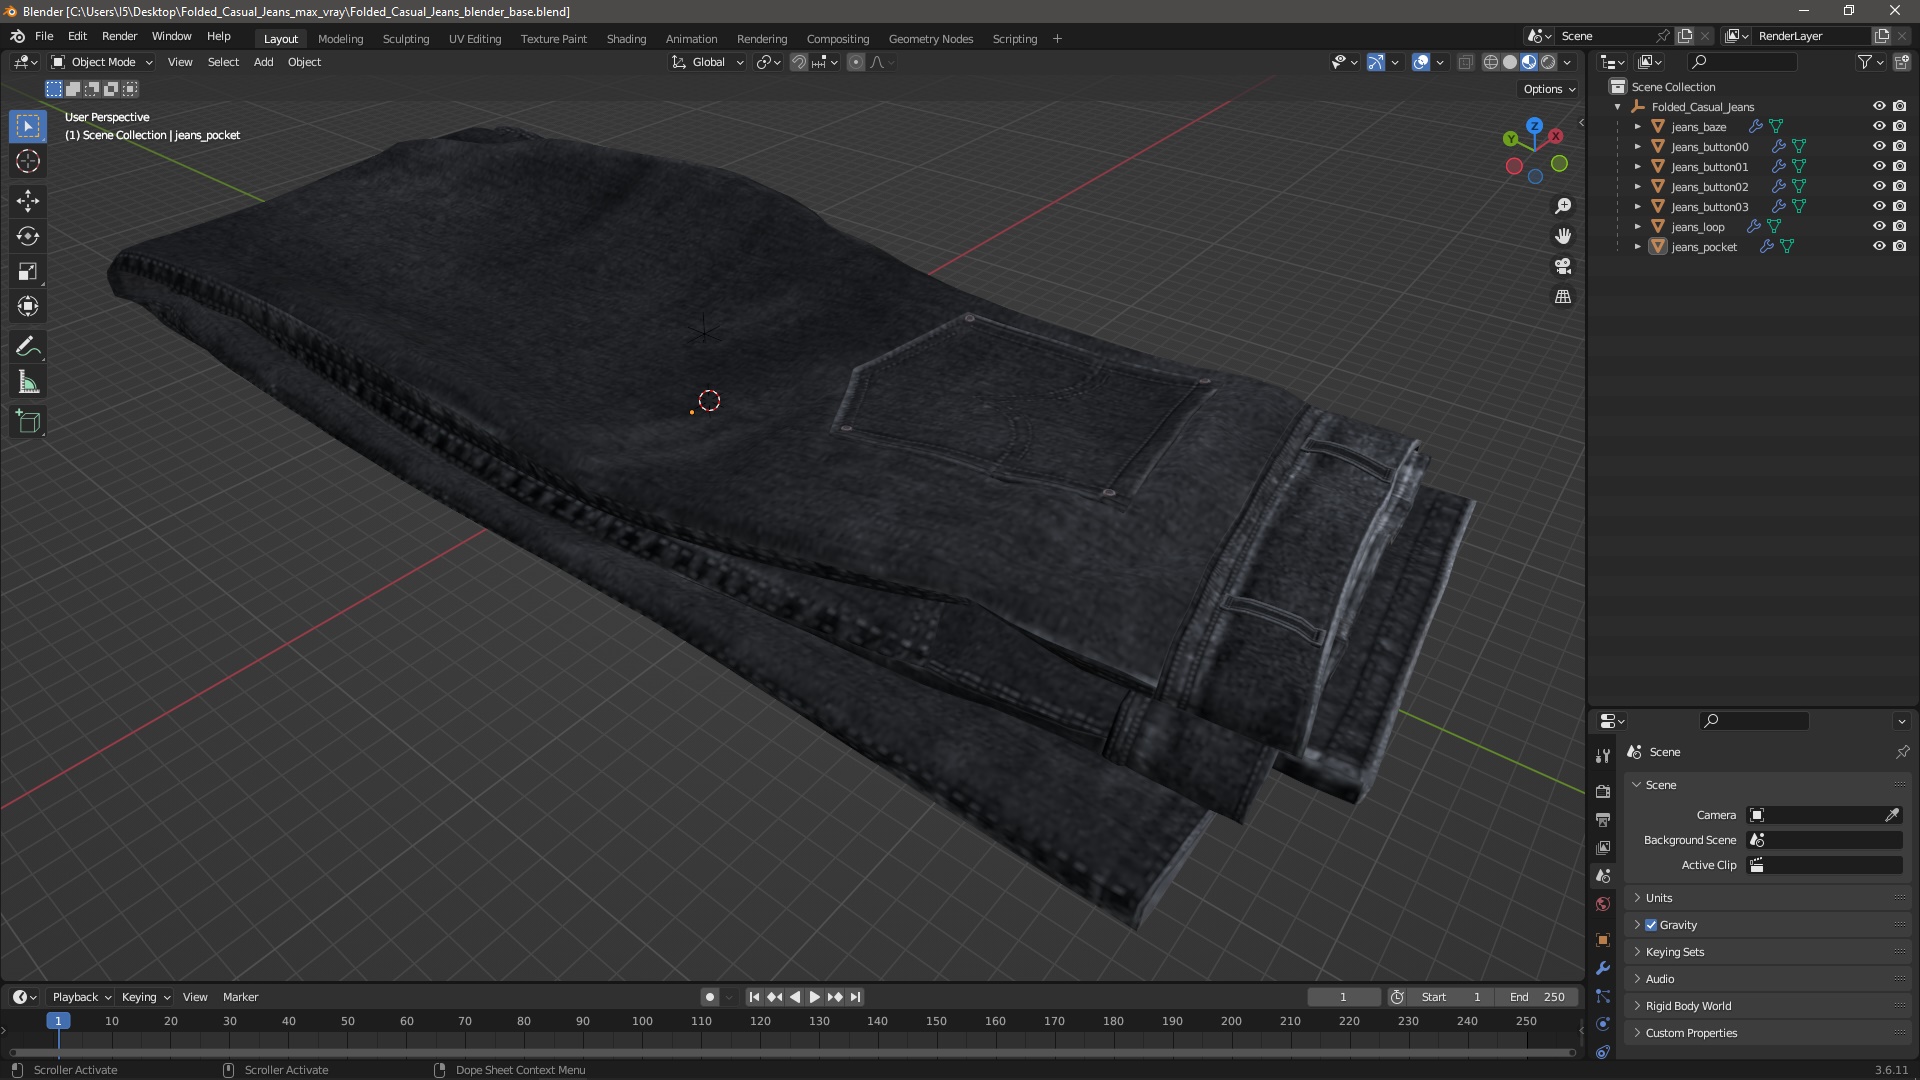Viewport: 1920px width, 1080px height.
Task: Click the Camera field in Scene properties
Action: coord(1824,815)
